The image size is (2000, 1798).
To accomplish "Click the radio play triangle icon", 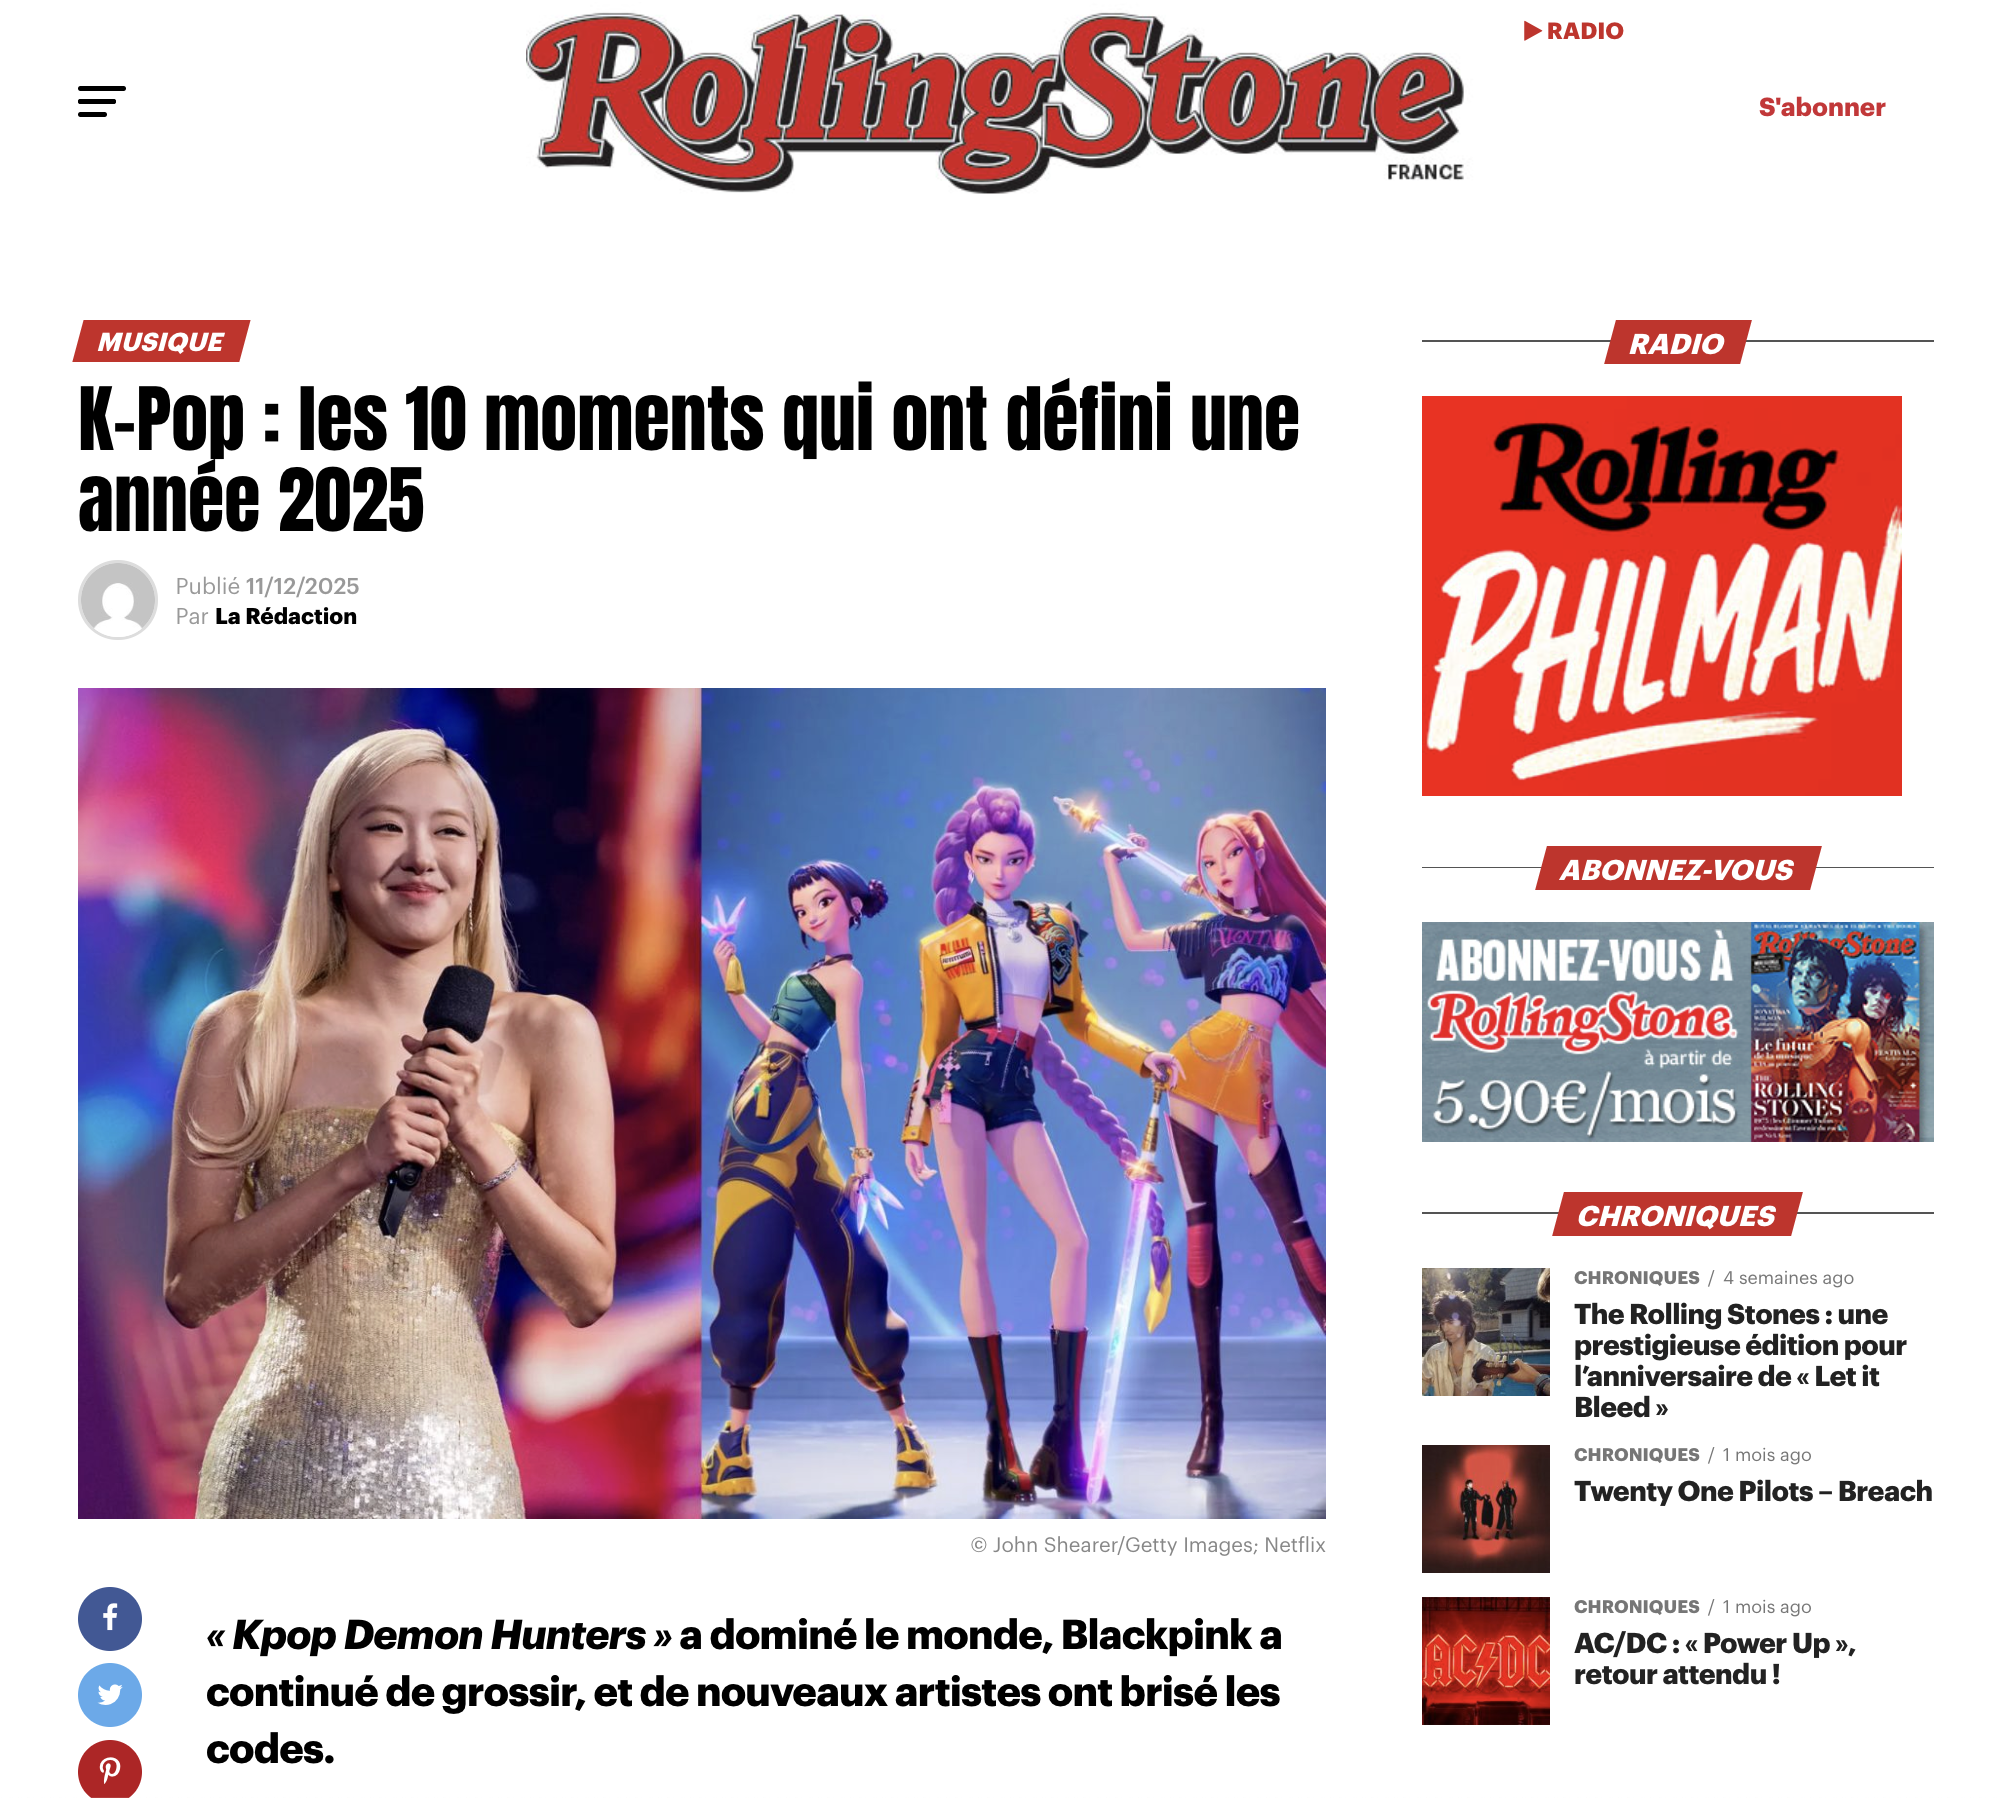I will [x=1532, y=31].
